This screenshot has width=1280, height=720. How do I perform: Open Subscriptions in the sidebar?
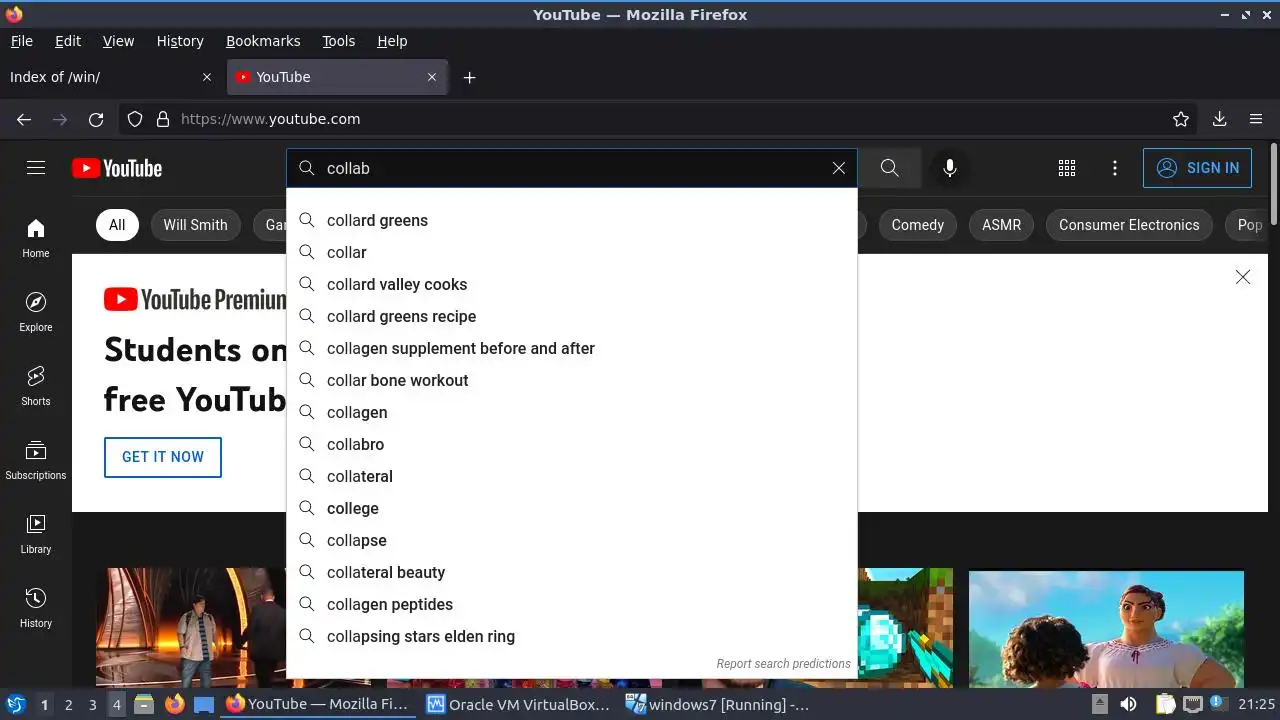[x=36, y=461]
